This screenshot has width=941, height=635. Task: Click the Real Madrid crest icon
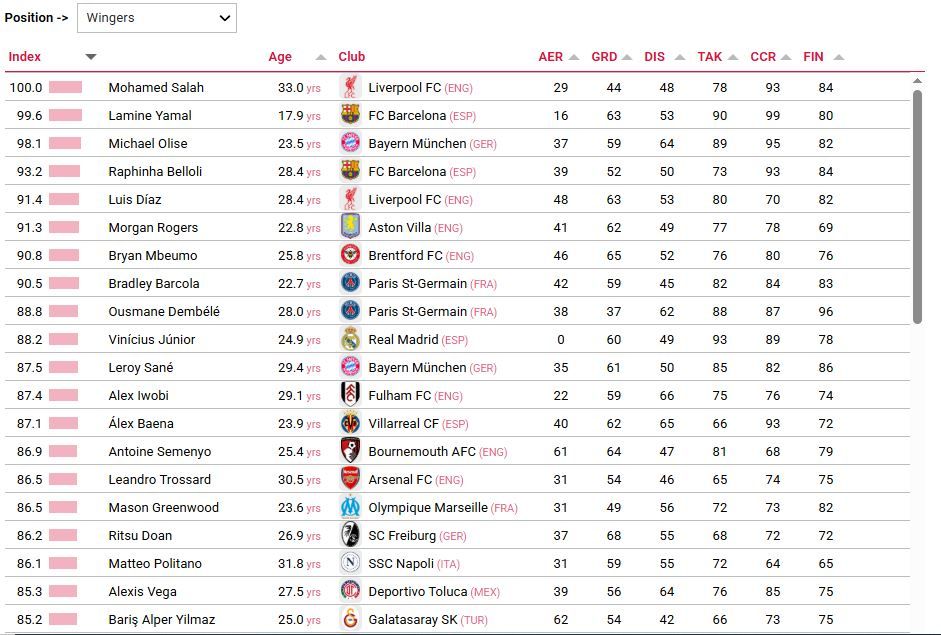[x=350, y=339]
